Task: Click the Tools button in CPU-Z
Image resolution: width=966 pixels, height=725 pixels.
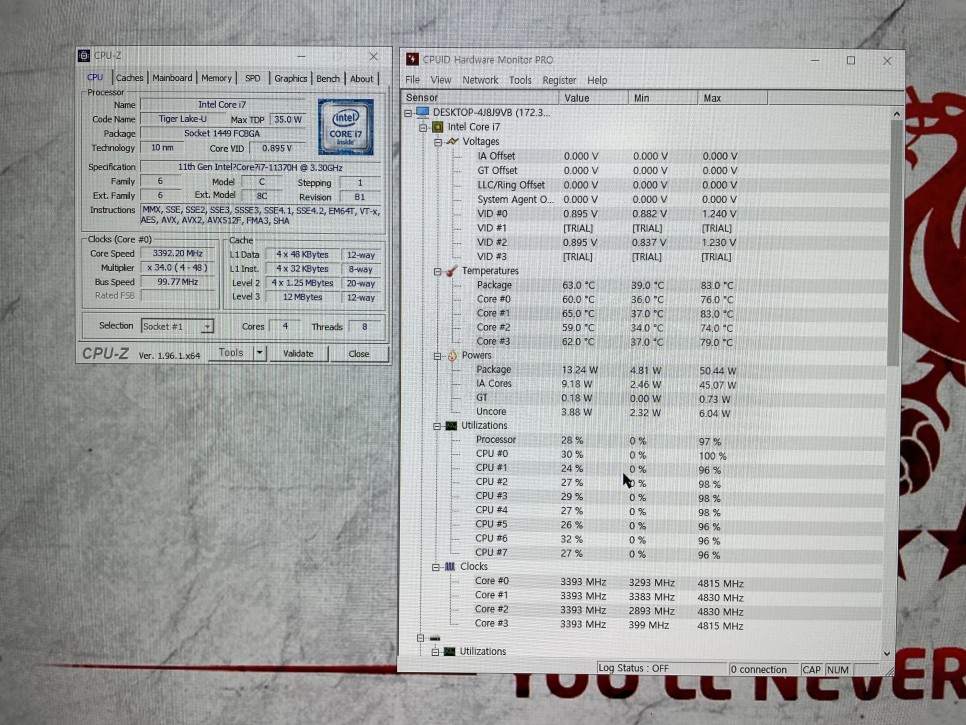Action: tap(232, 353)
